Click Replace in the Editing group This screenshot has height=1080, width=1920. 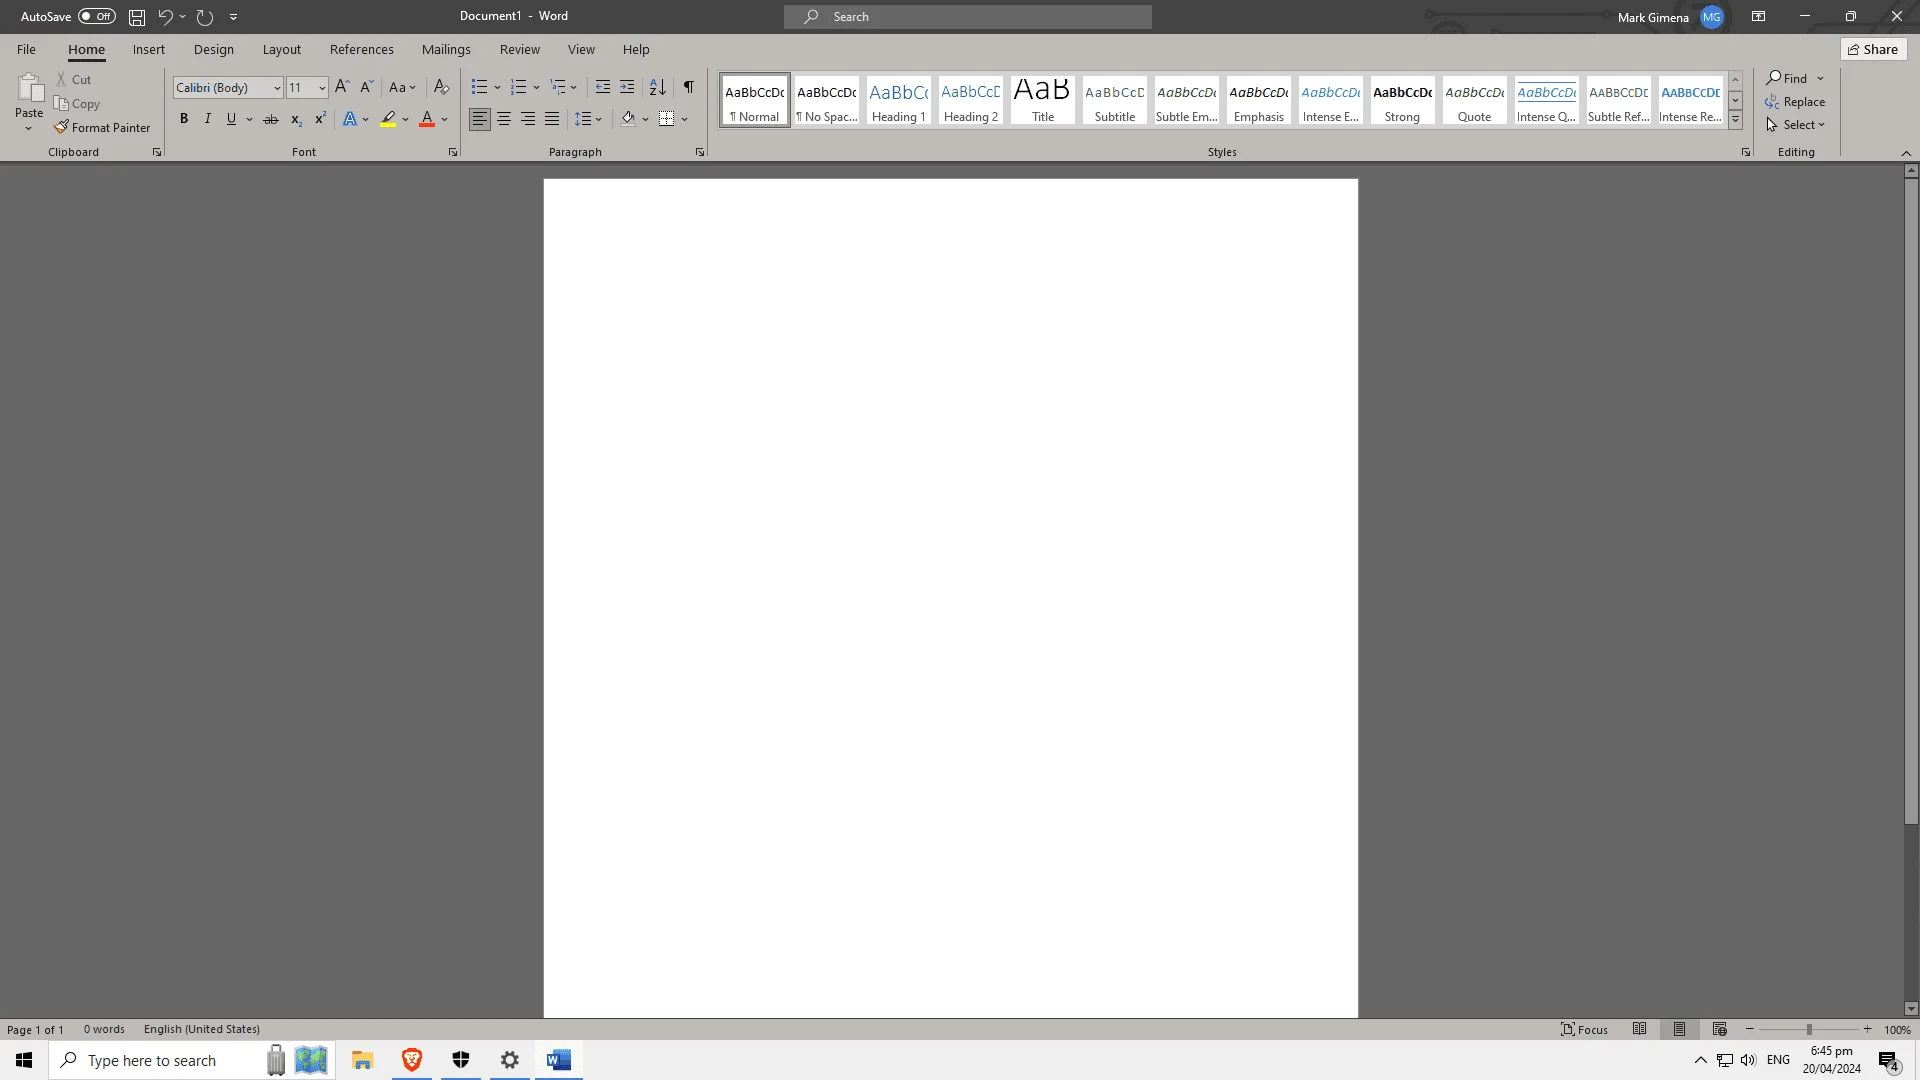1795,102
